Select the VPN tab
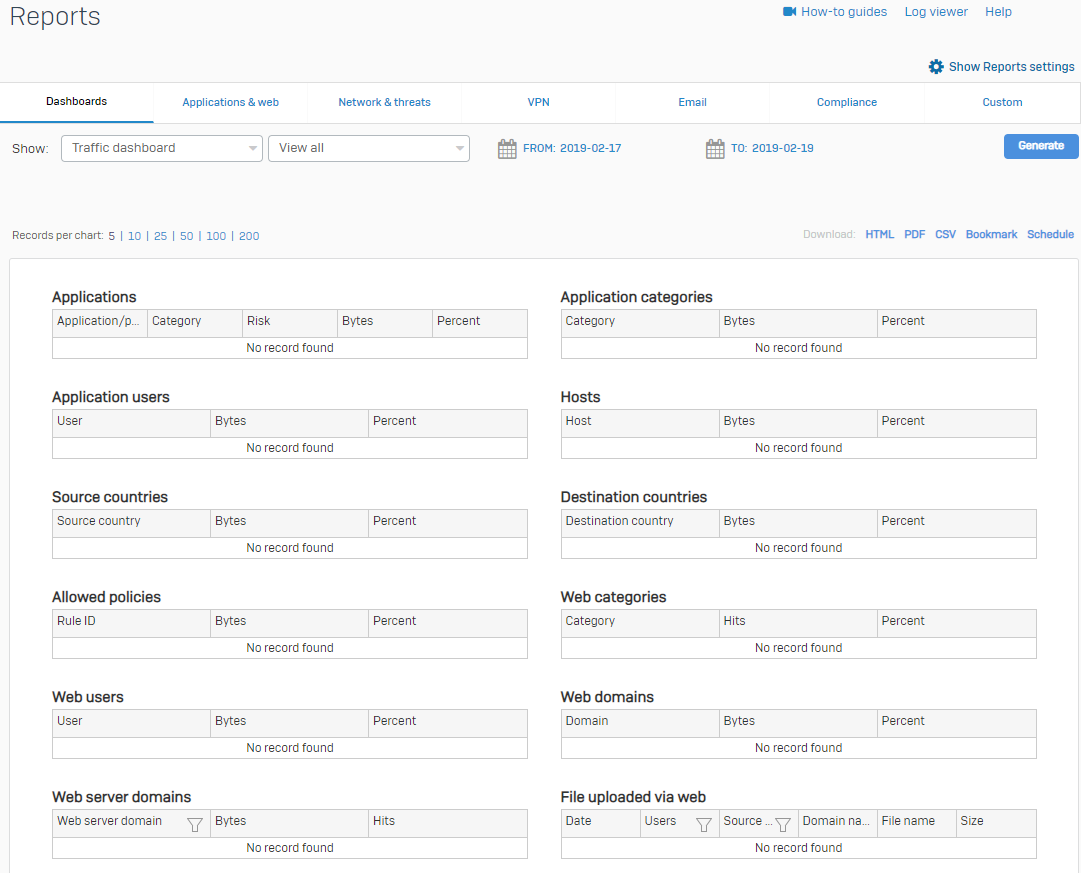The width and height of the screenshot is (1081, 873). pyautogui.click(x=538, y=102)
